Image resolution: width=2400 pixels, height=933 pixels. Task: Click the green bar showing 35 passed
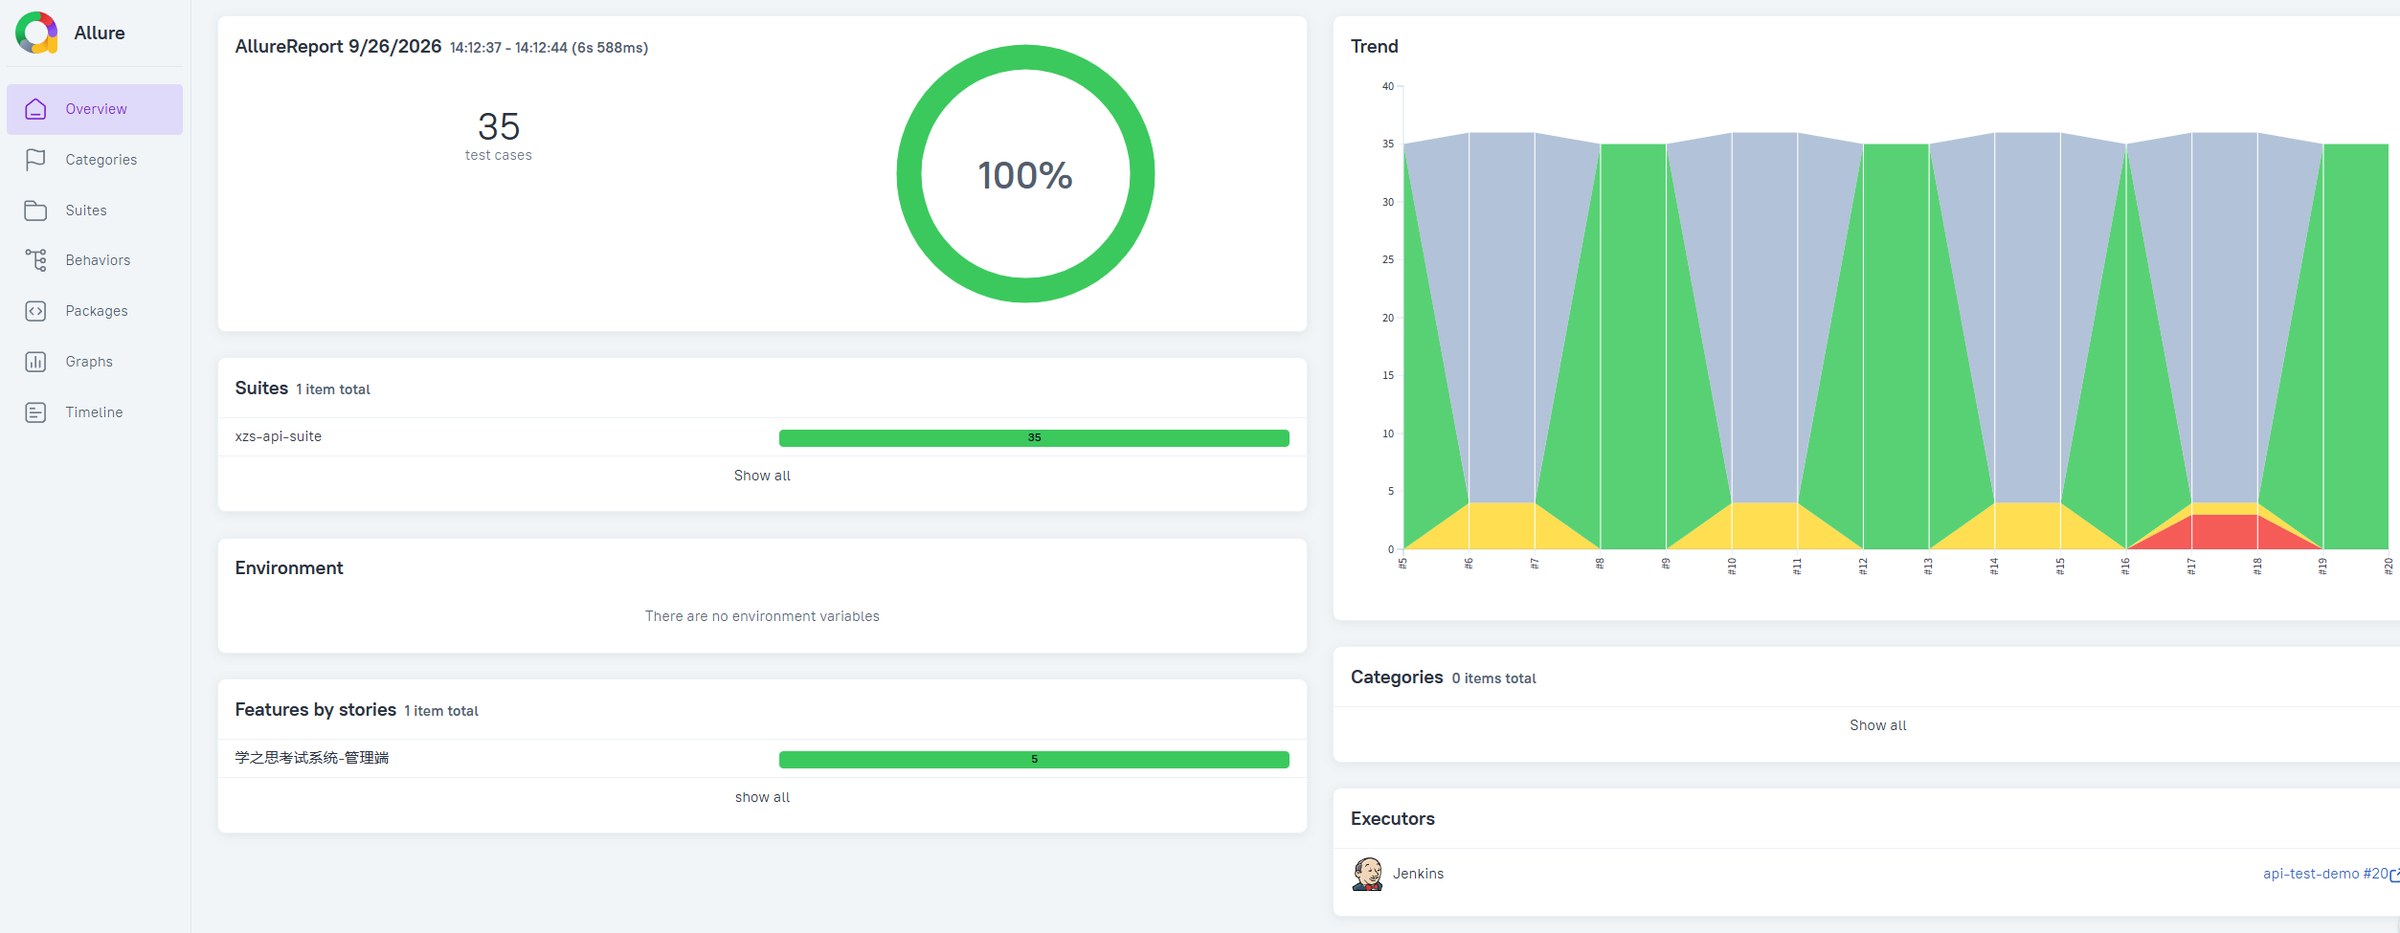(x=1034, y=438)
